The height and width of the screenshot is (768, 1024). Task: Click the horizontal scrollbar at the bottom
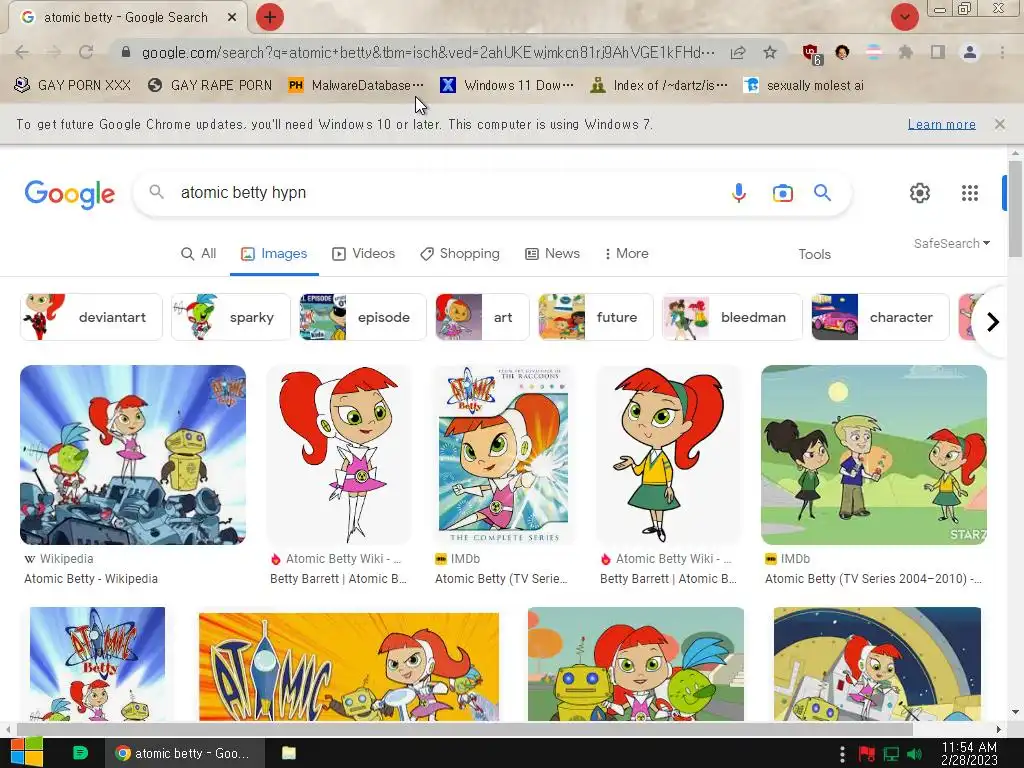[x=464, y=729]
